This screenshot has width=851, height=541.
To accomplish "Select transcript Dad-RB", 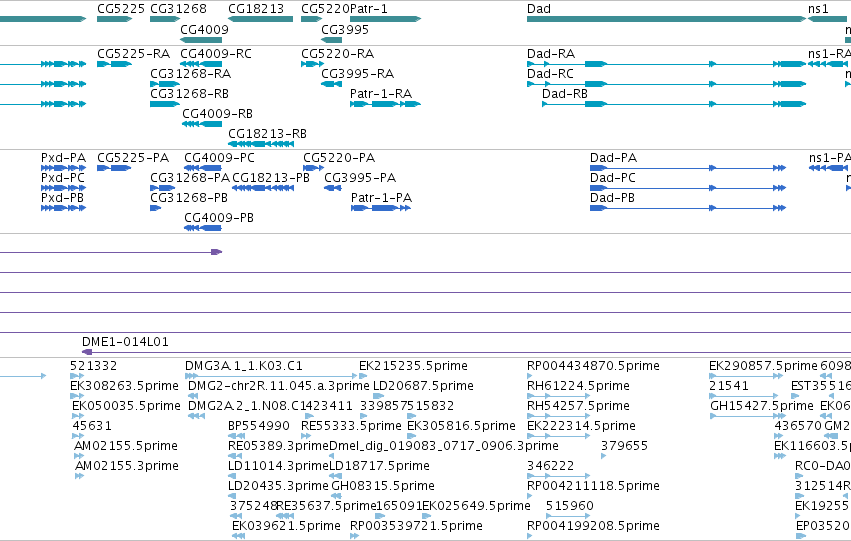I will pyautogui.click(x=674, y=104).
